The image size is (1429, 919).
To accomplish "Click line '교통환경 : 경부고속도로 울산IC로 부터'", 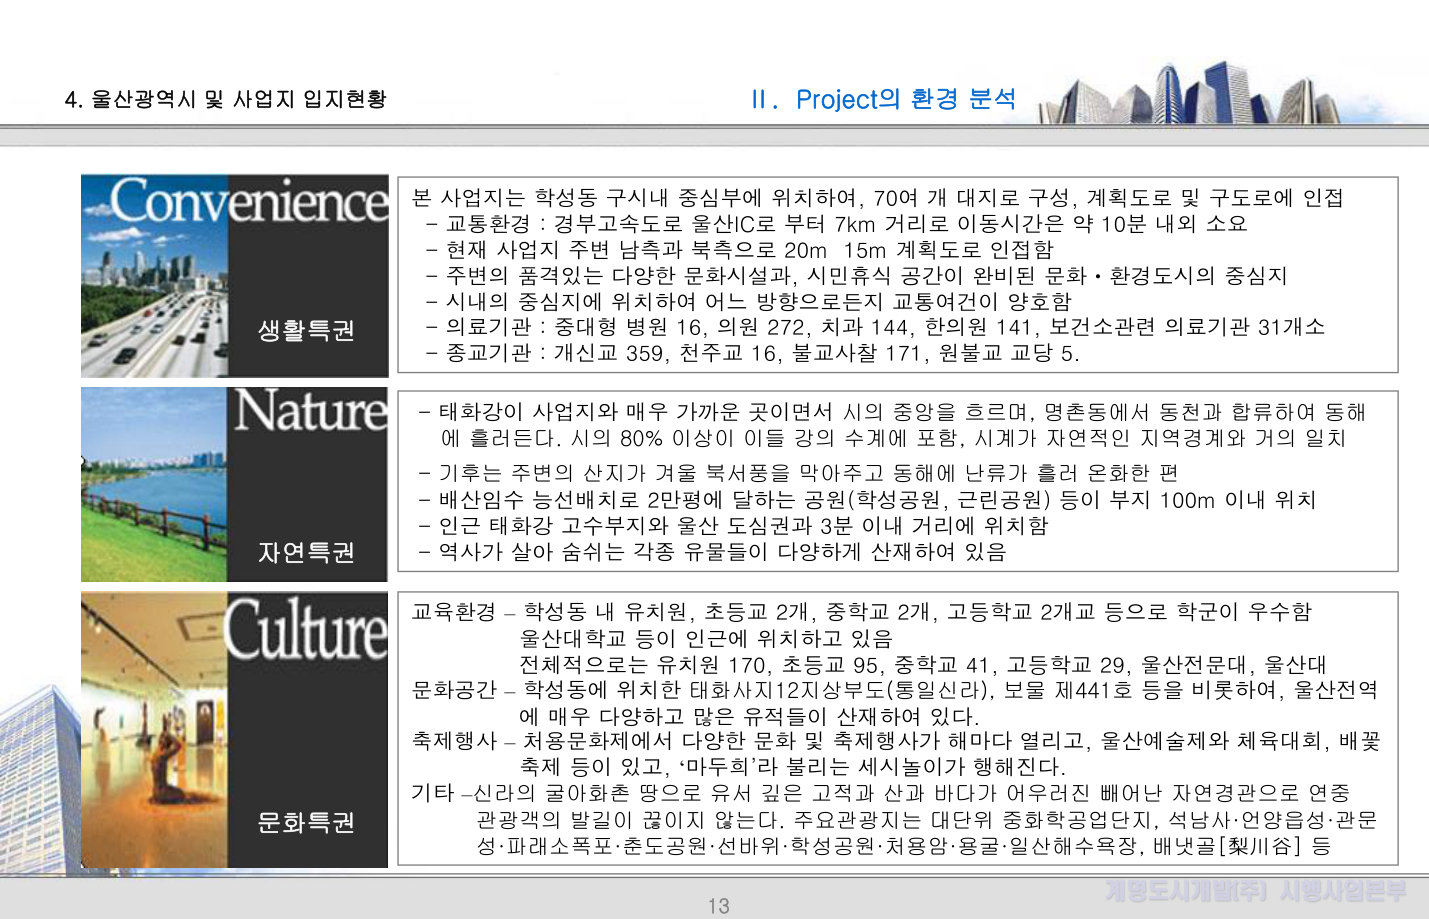I will [x=836, y=223].
